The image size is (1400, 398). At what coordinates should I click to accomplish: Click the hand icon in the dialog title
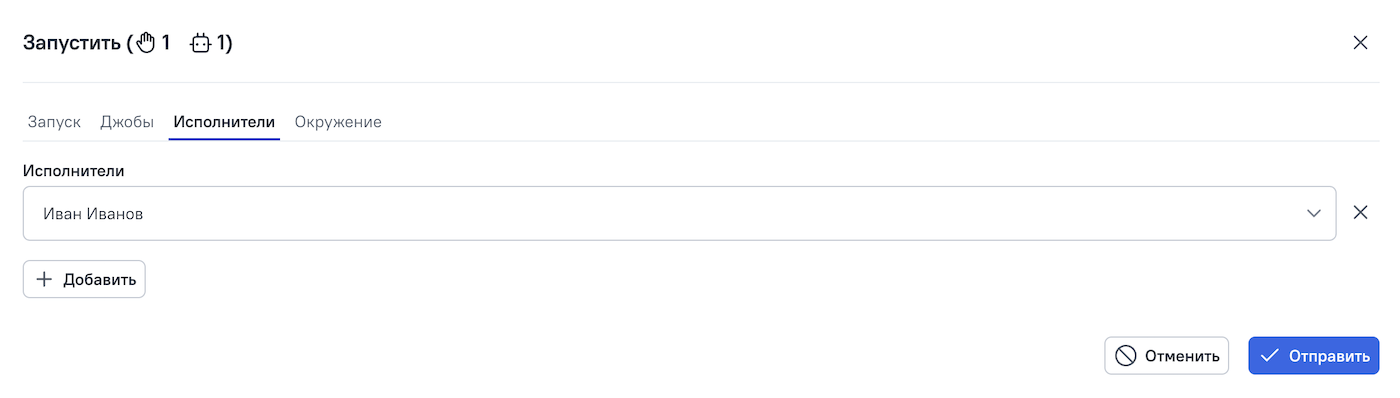tap(146, 43)
